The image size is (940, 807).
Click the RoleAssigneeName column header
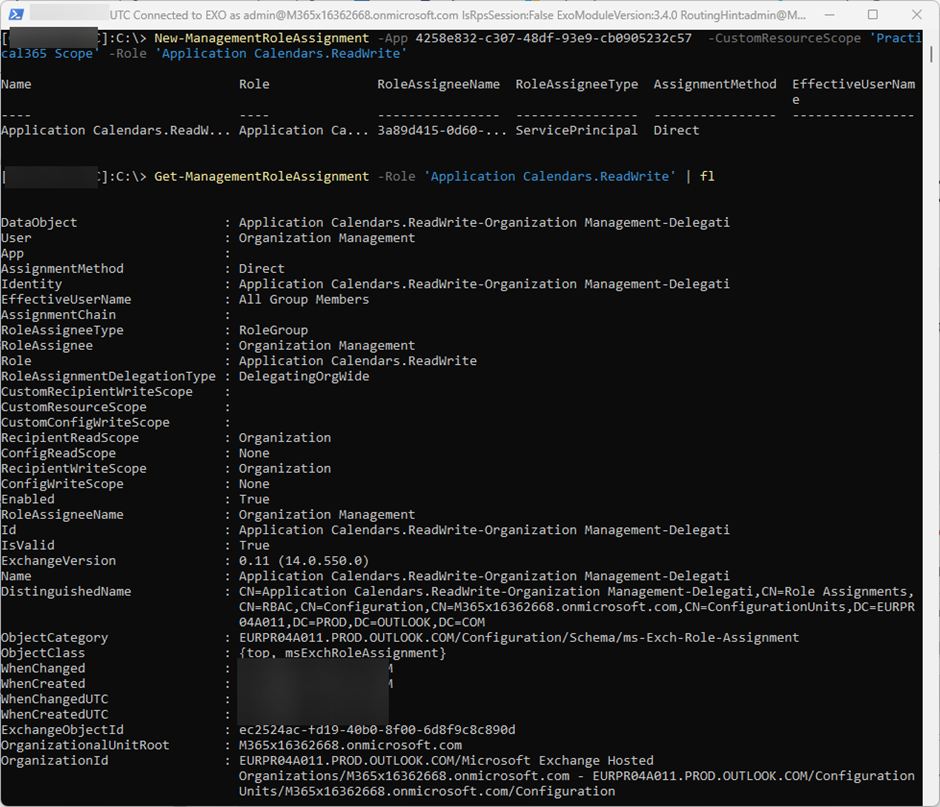pos(438,85)
